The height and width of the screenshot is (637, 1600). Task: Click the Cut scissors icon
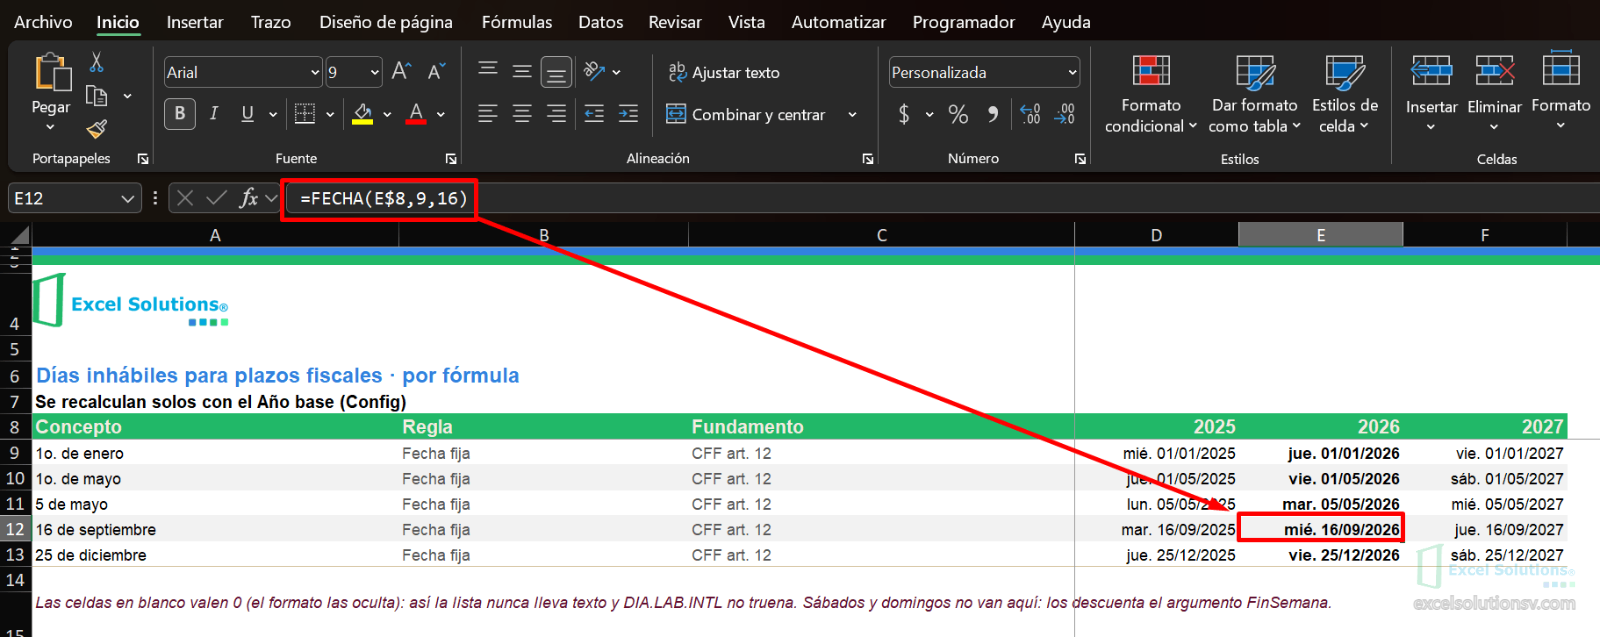pyautogui.click(x=96, y=62)
